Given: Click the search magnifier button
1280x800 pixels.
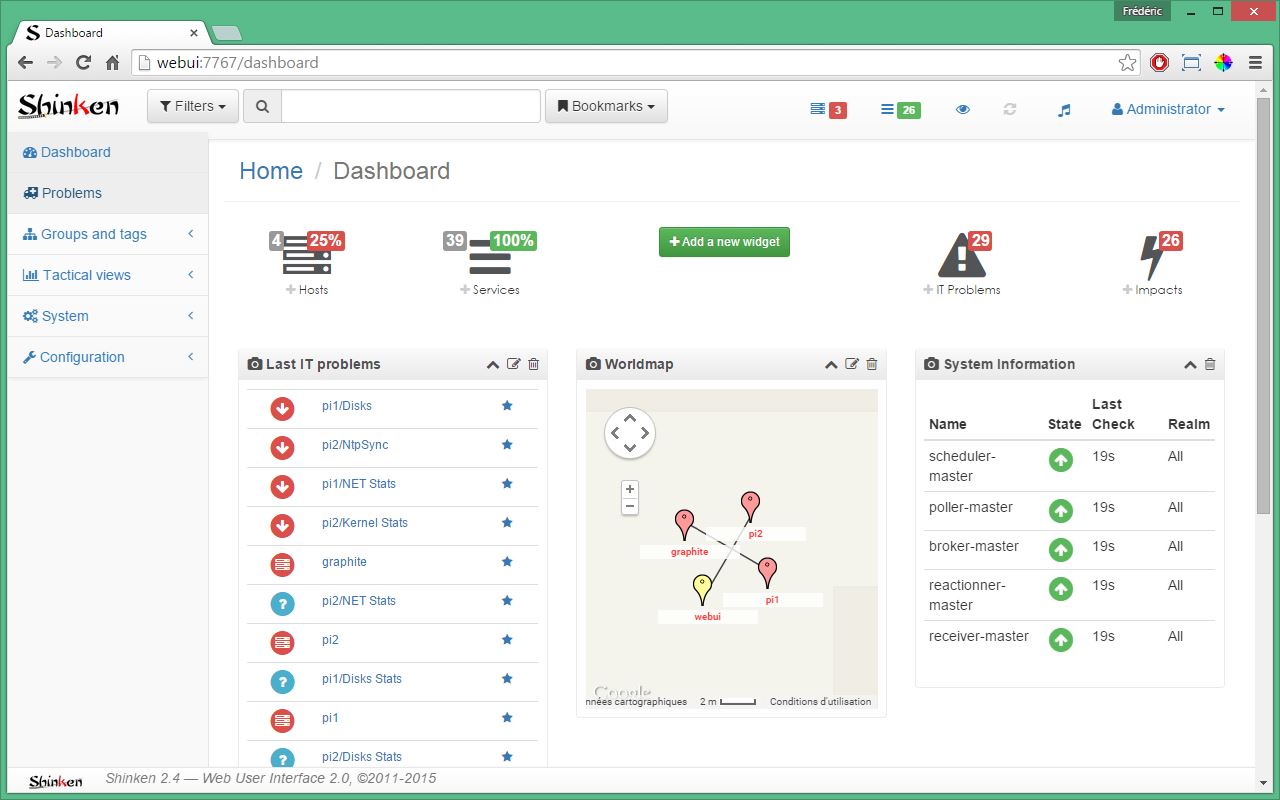Looking at the screenshot, I should pos(263,106).
